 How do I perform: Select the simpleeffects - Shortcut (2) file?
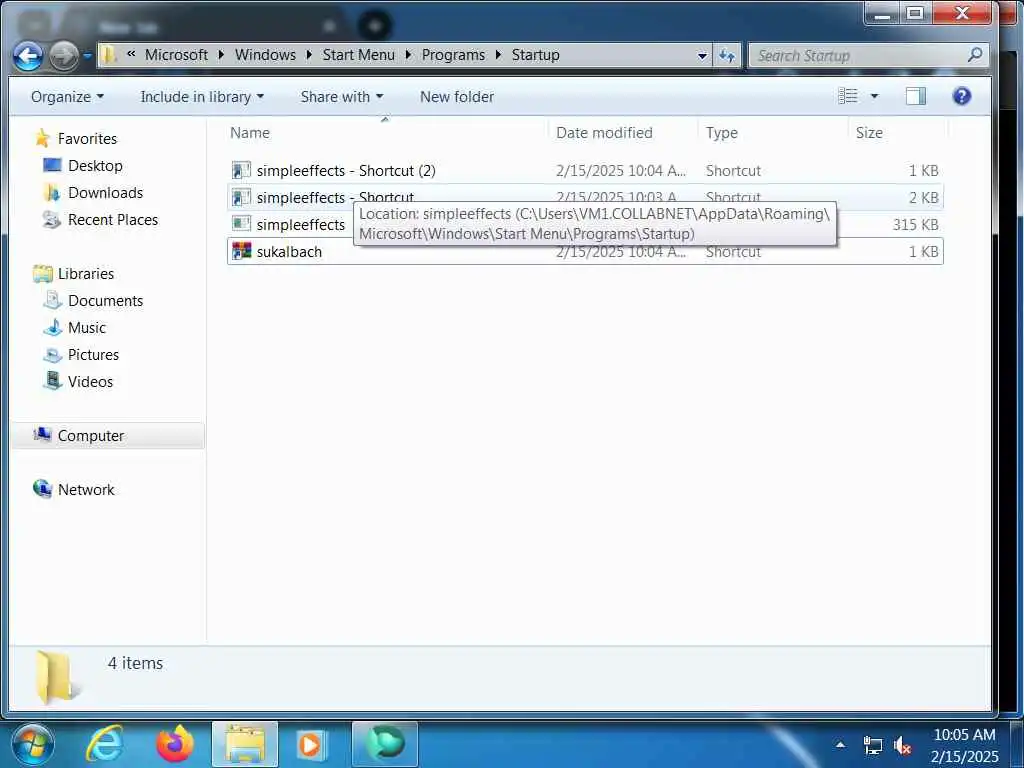click(x=346, y=170)
